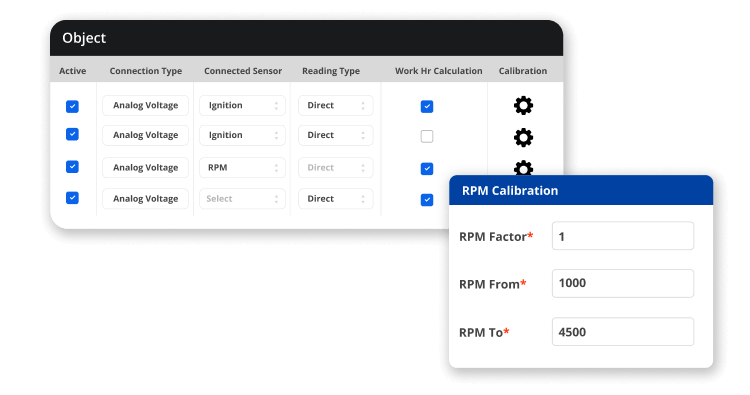Click the RPM From label

coord(493,284)
